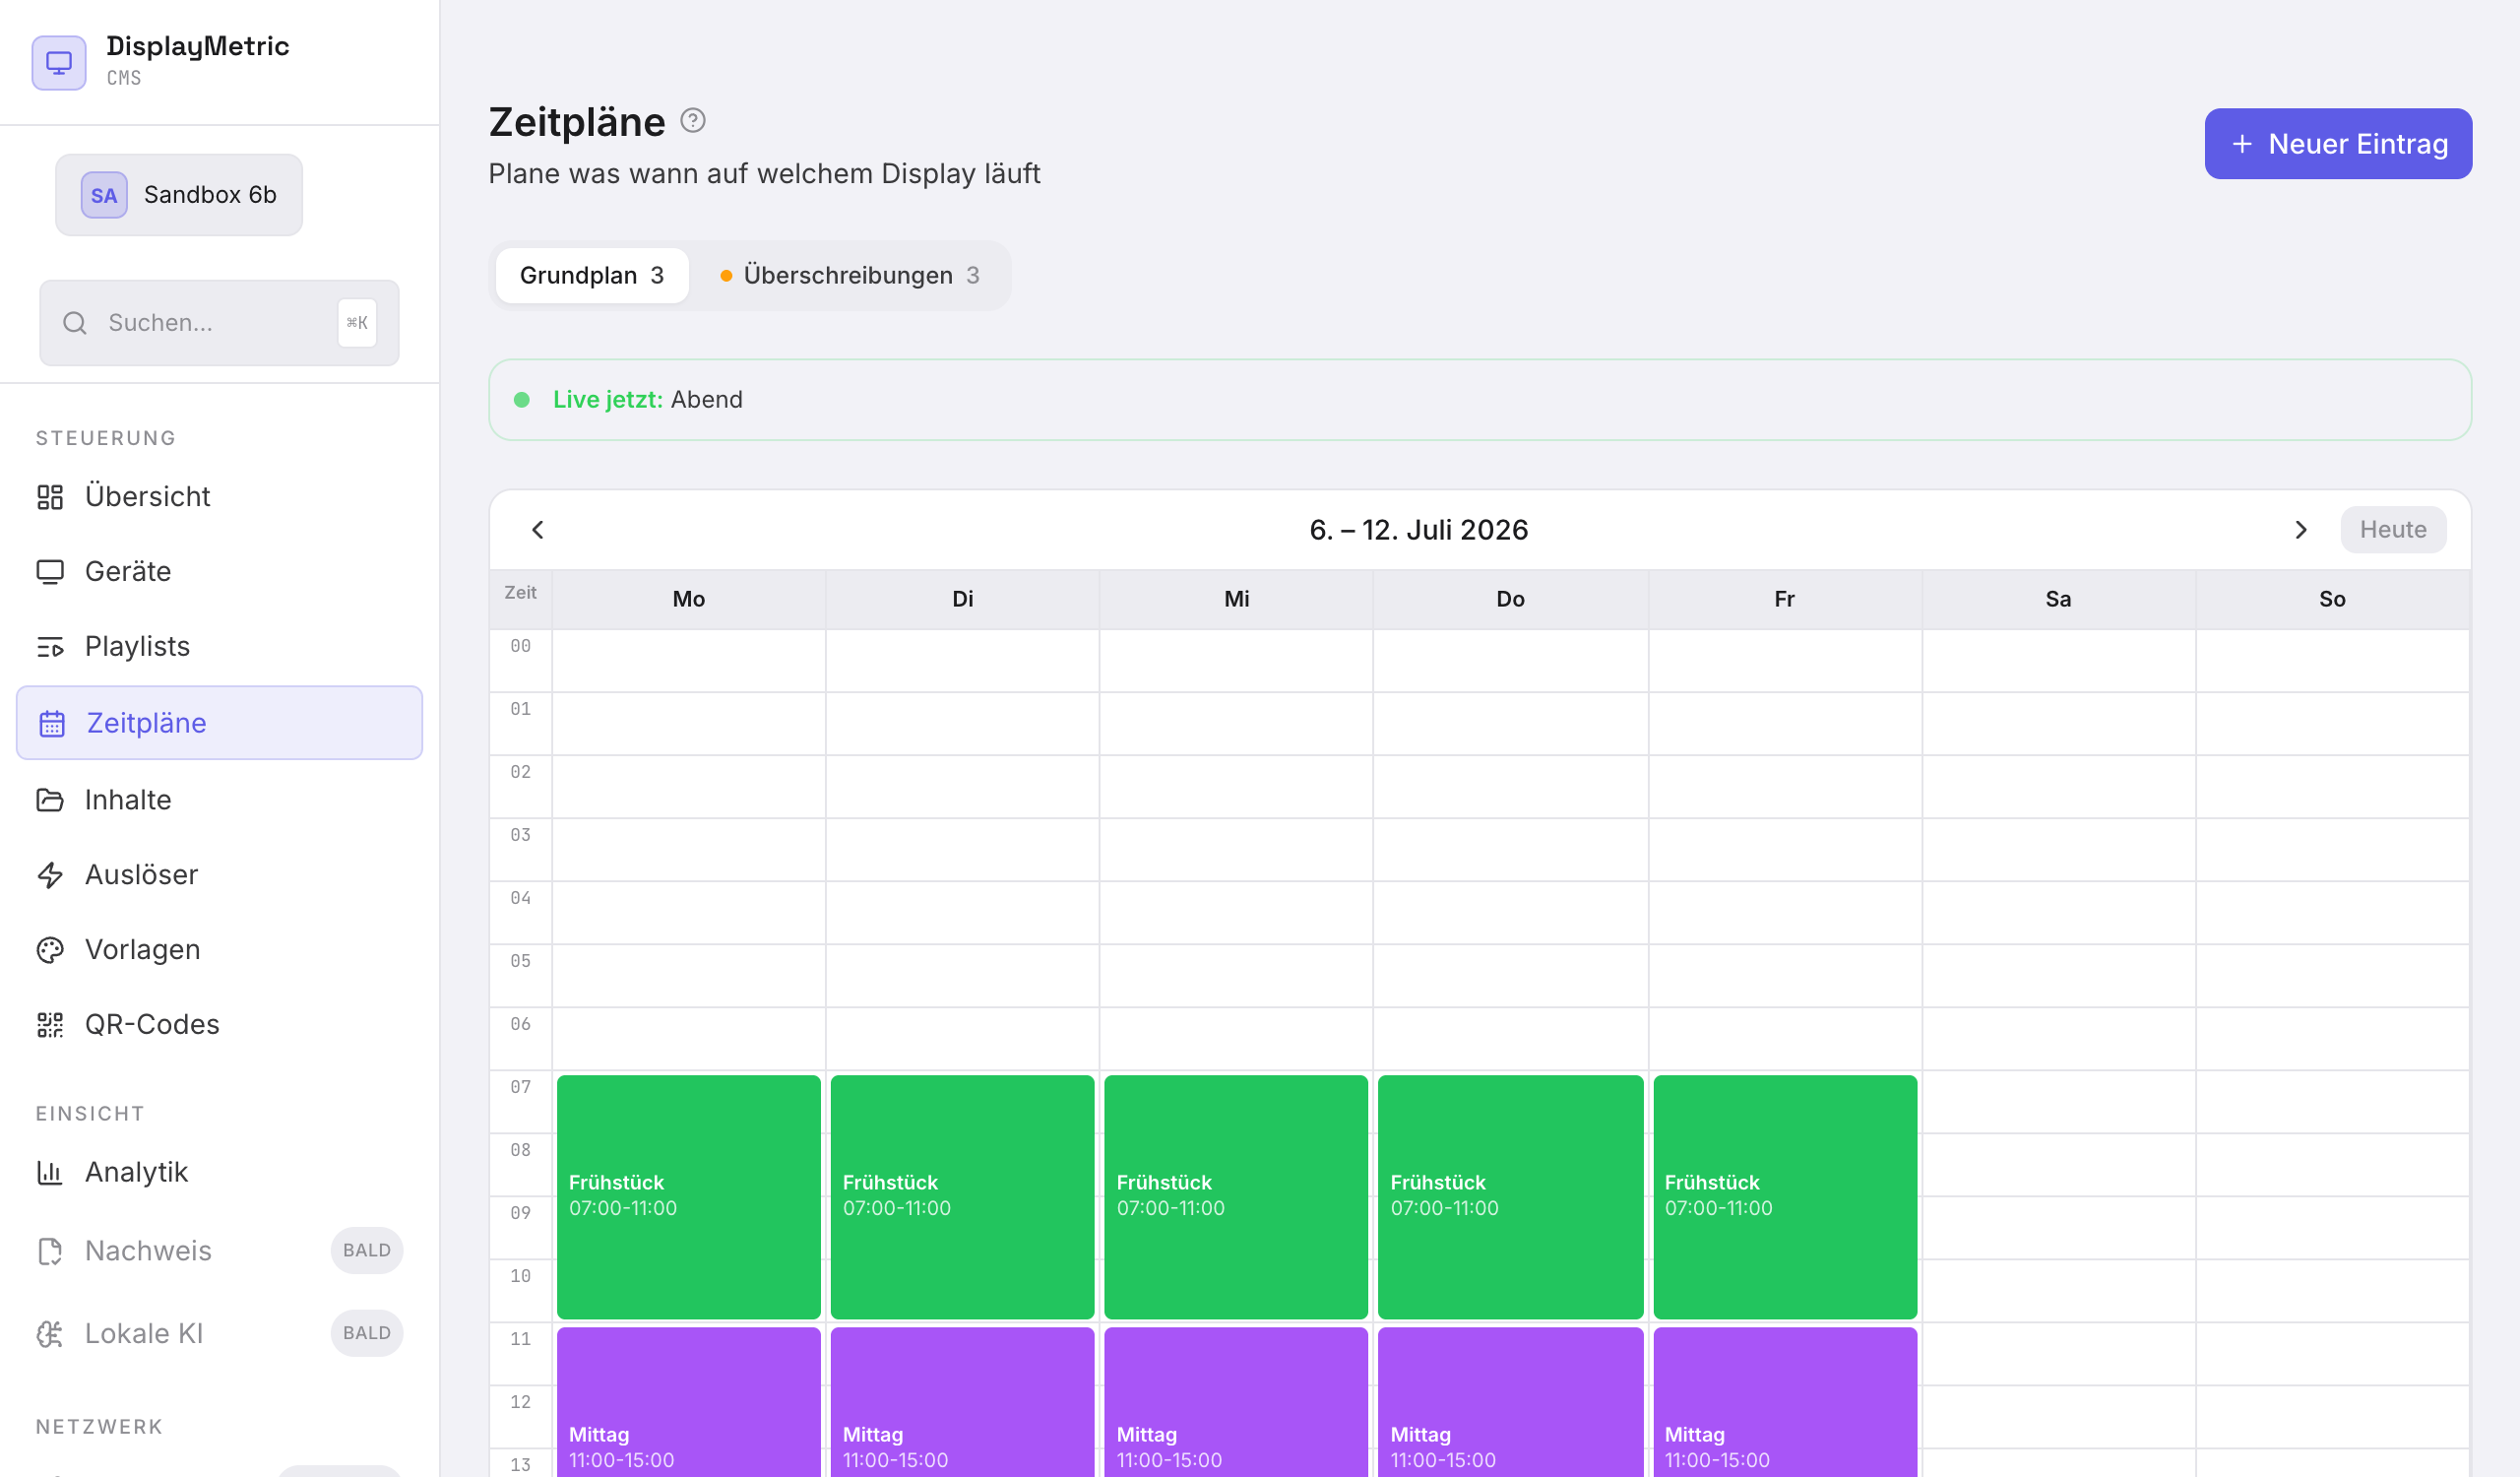Click the BALD badge next to Nachweis
Image resolution: width=2520 pixels, height=1477 pixels.
coord(367,1251)
